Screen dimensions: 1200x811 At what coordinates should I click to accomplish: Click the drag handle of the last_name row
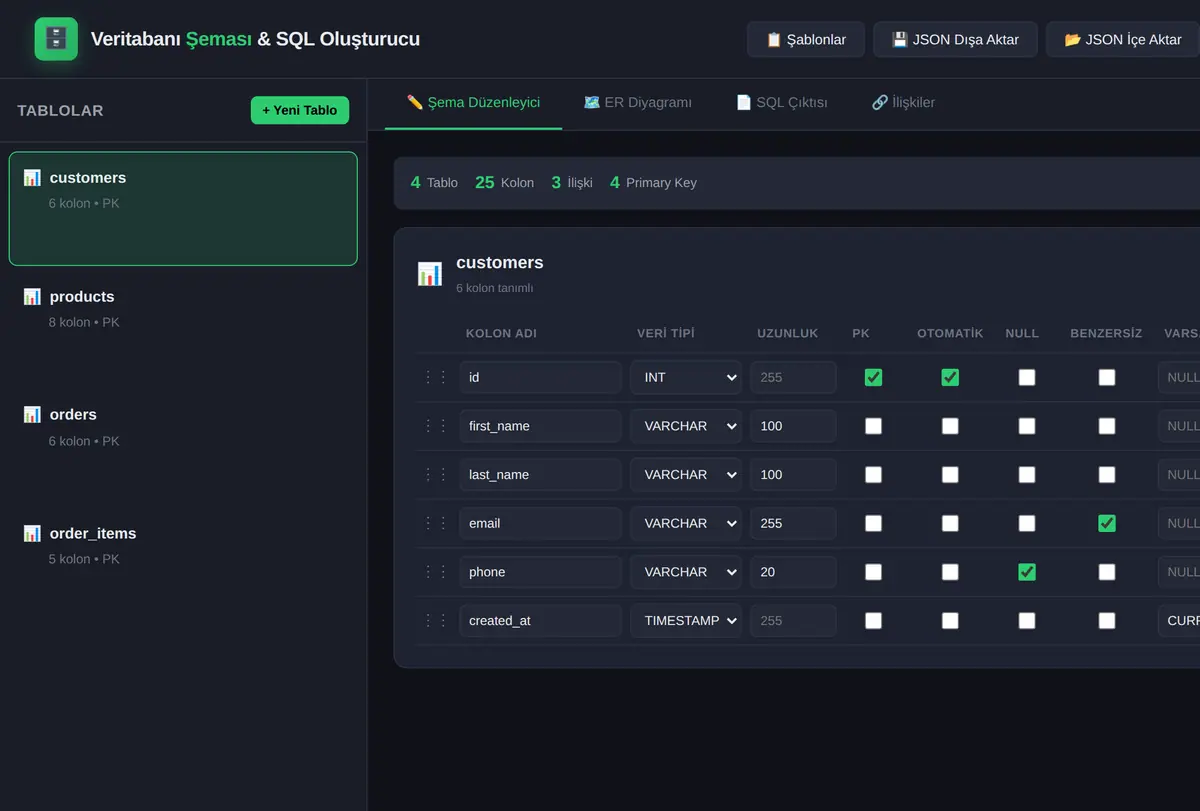coord(436,475)
